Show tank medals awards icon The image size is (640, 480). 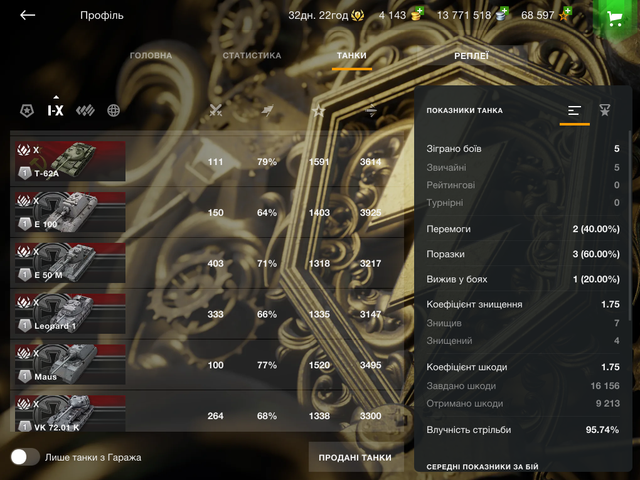click(604, 110)
